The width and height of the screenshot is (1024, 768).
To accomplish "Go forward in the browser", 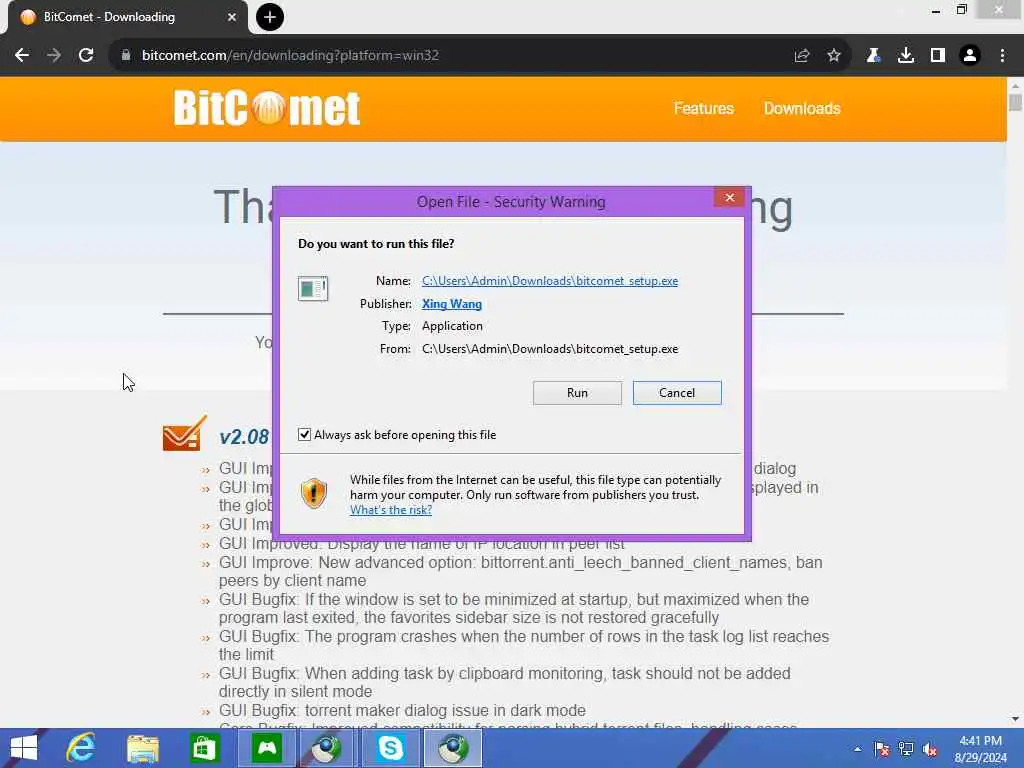I will click(54, 56).
